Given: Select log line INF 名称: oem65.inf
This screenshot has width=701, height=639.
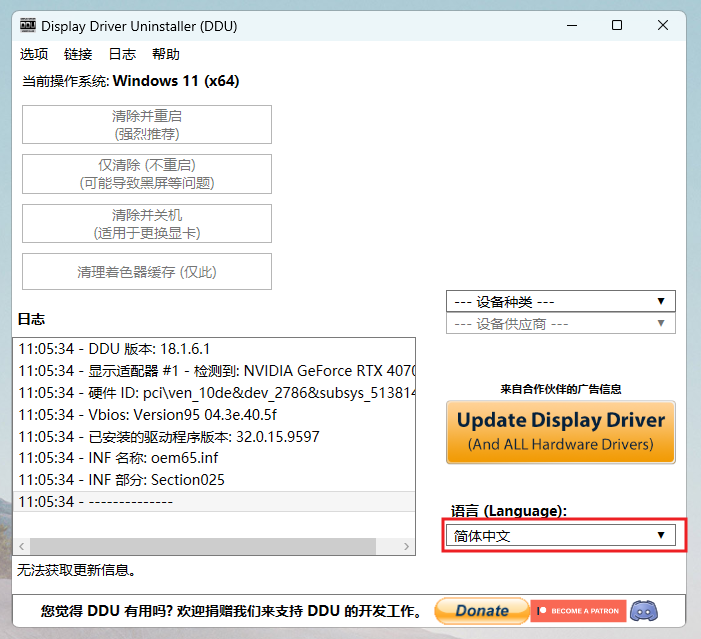Looking at the screenshot, I should (214, 458).
